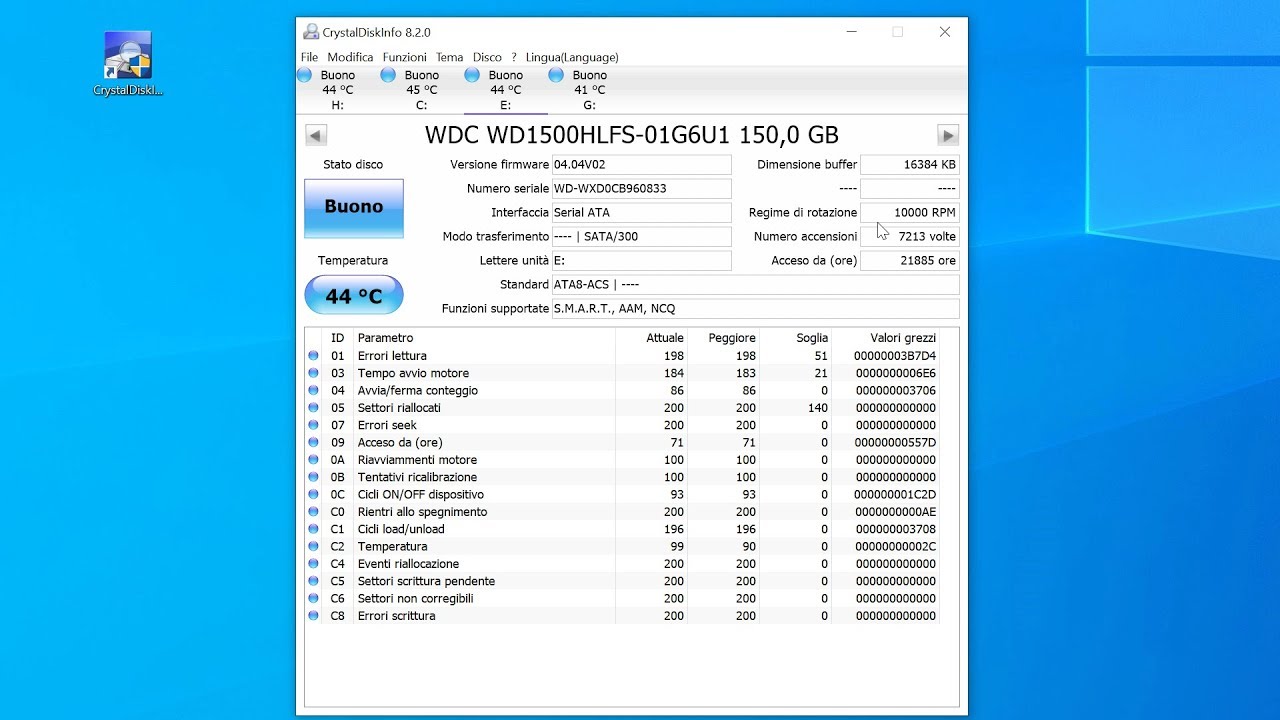
Task: Click Acceso da (ore) value 21885 ore
Action: tap(909, 260)
